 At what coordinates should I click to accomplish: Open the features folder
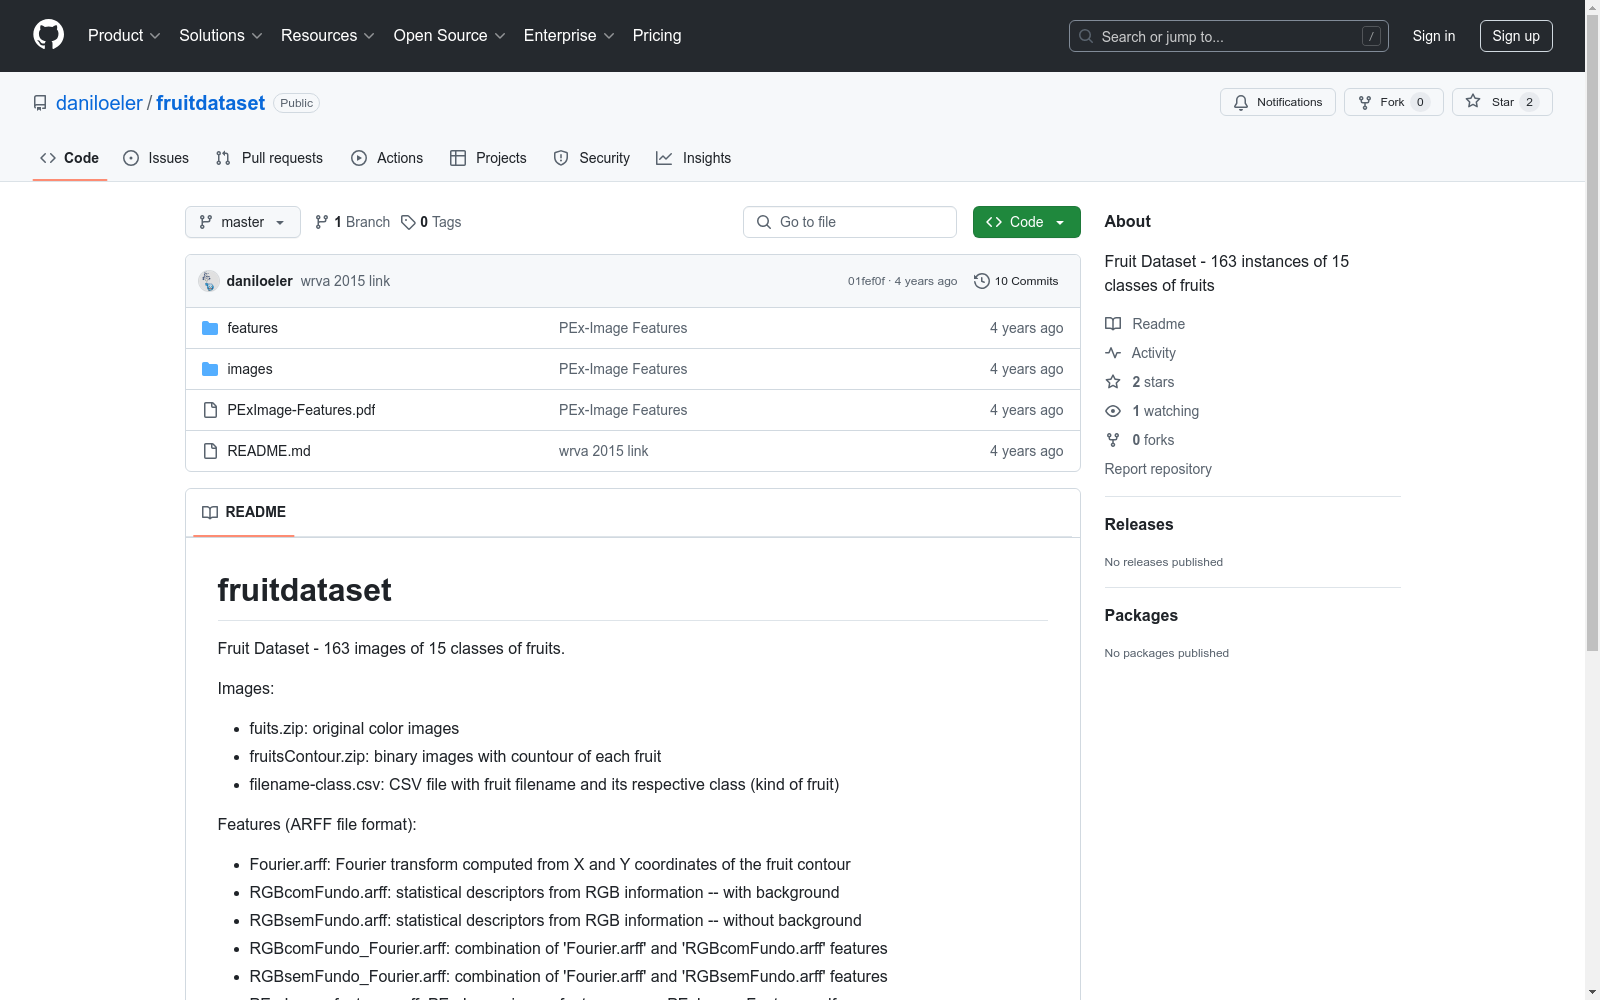tap(252, 328)
